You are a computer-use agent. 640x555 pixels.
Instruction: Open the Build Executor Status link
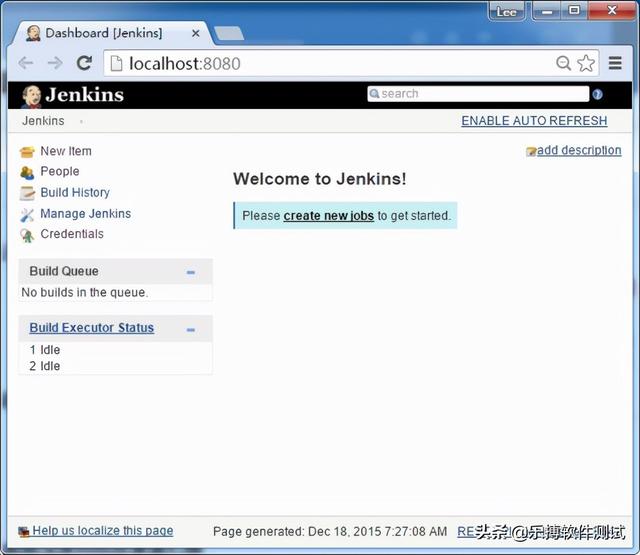click(92, 328)
